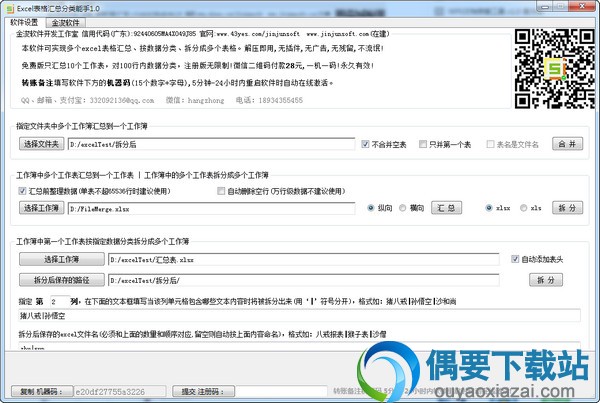Click 选择工作簿 beside 汇总表.xlsx path

tap(62, 259)
